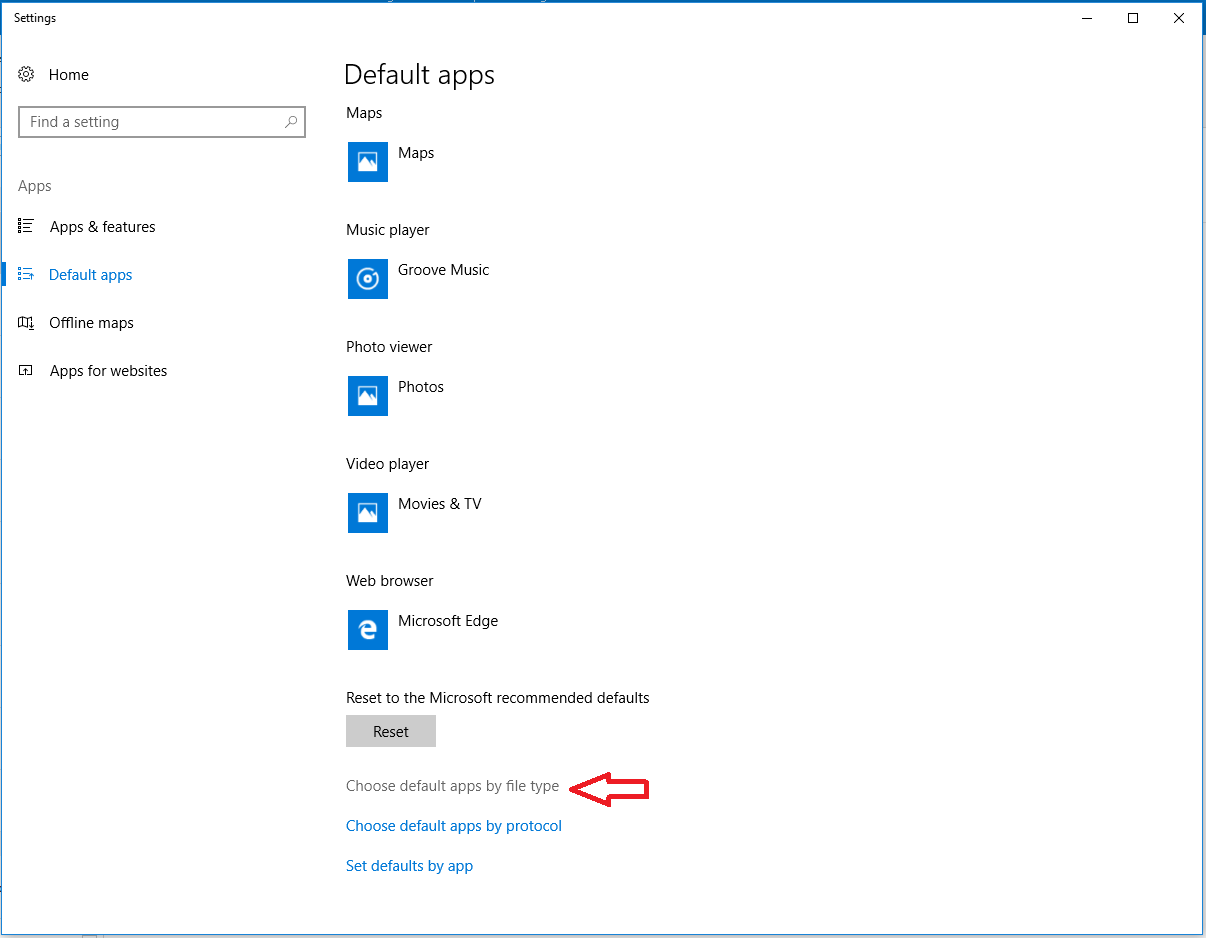Click the Movies & TV app icon
Viewport: 1206px width, 938px height.
(x=367, y=513)
